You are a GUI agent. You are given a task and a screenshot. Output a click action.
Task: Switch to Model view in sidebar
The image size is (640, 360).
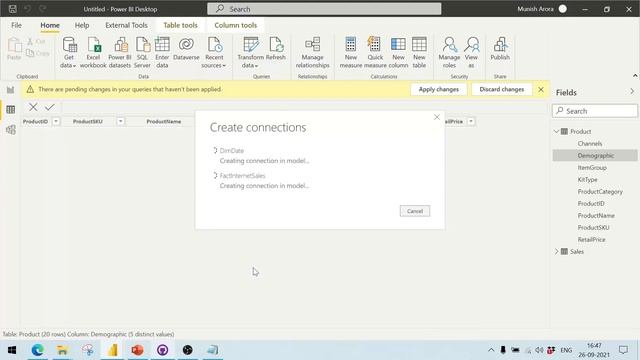point(11,130)
